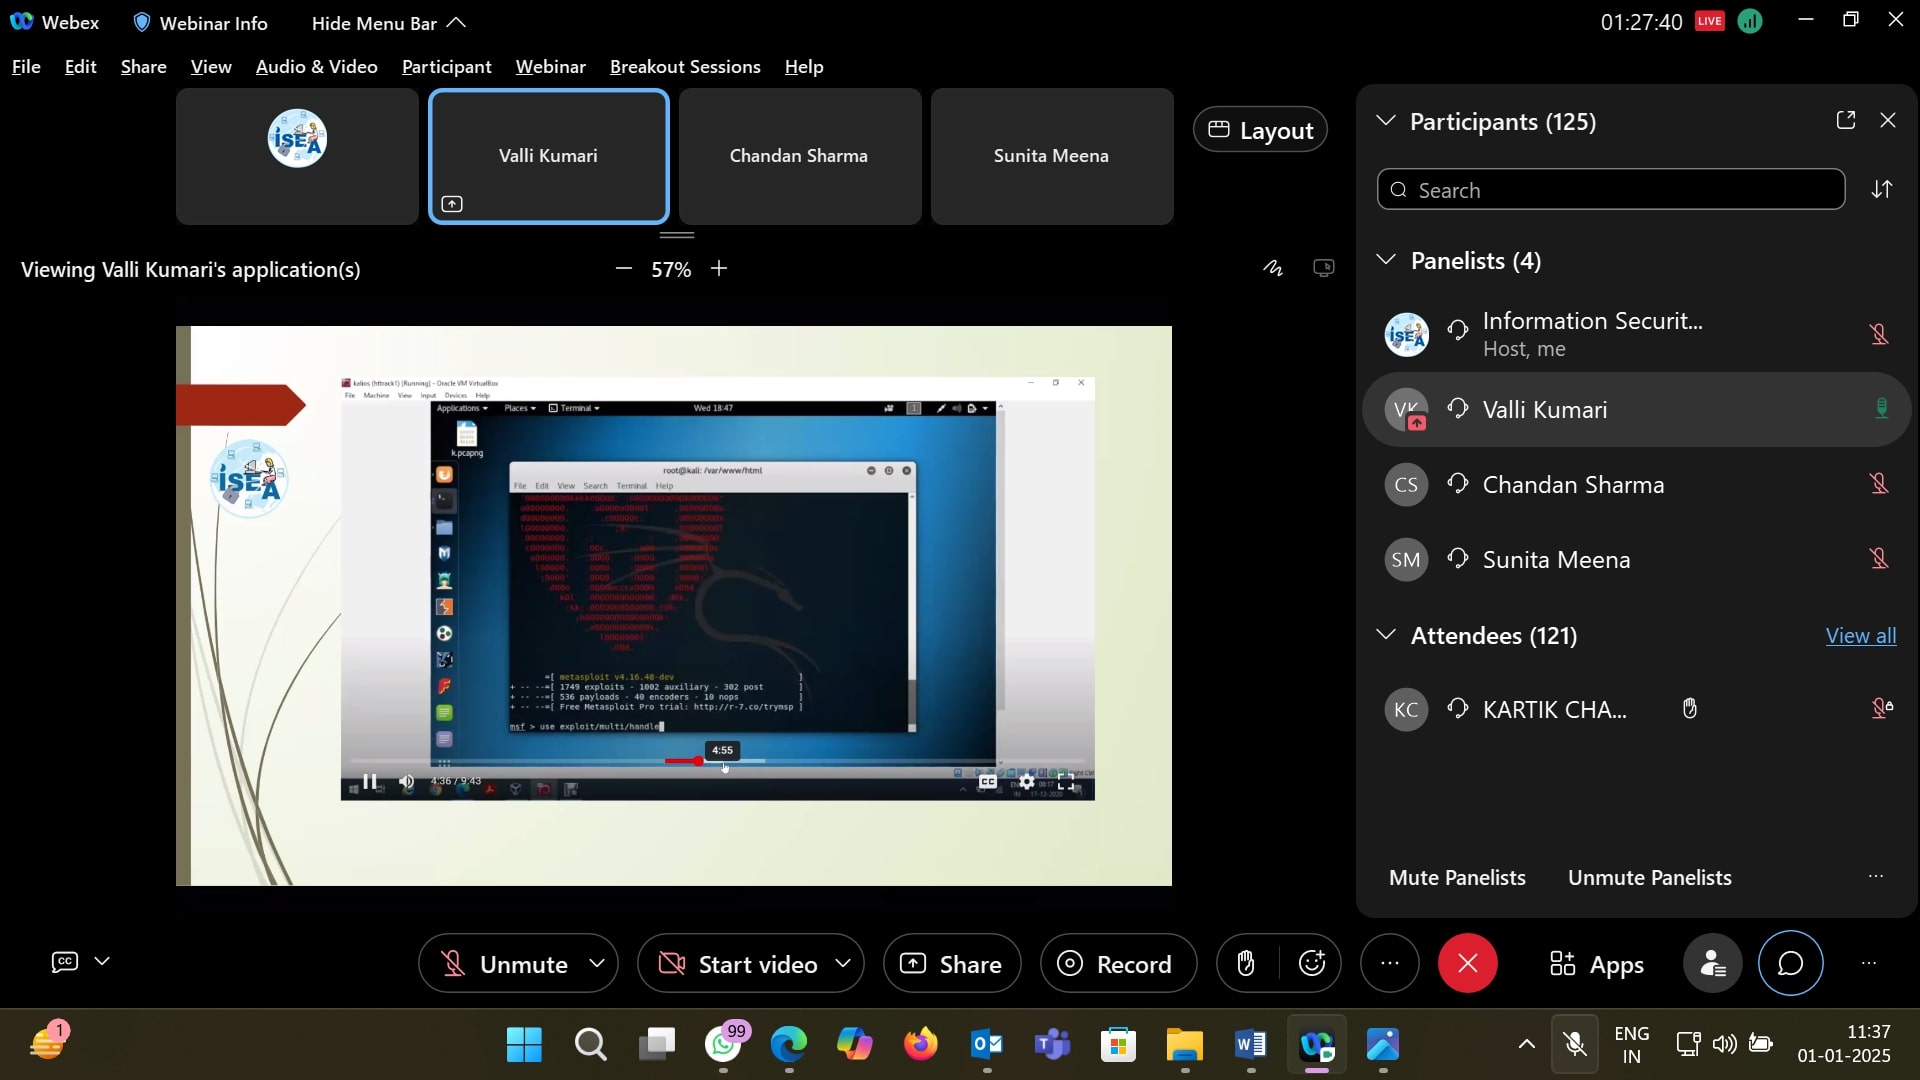Click the participant sort arrows icon
The image size is (1920, 1080).
point(1882,190)
